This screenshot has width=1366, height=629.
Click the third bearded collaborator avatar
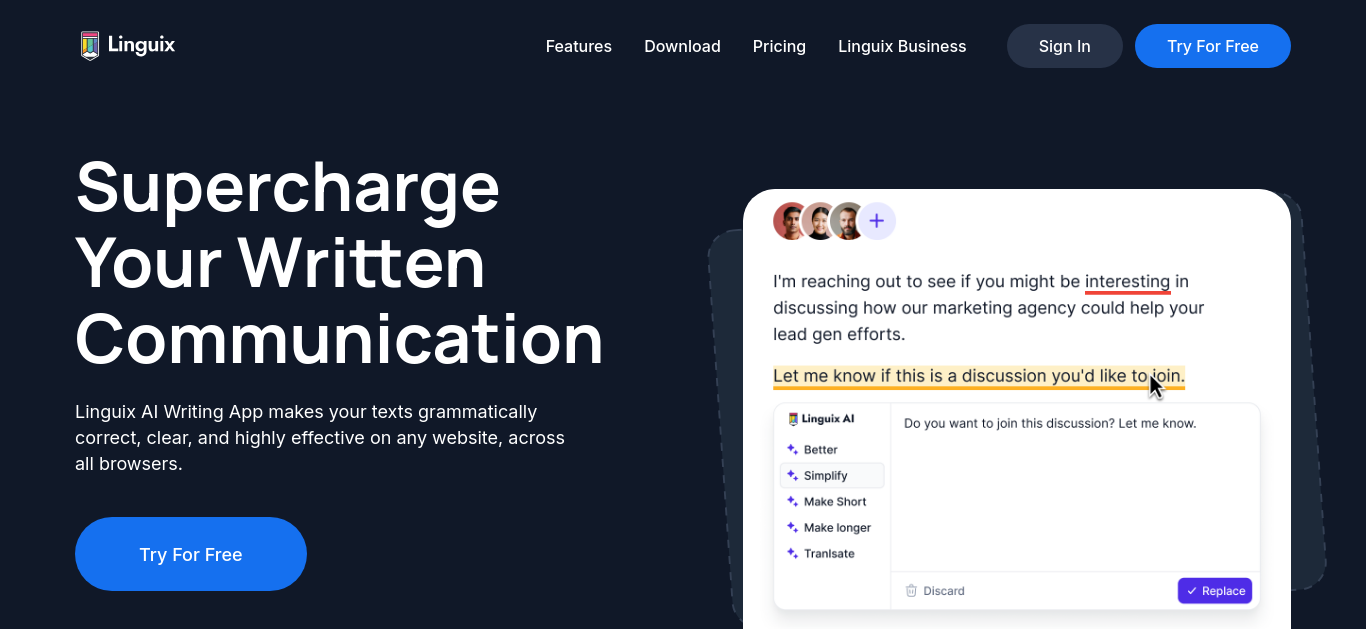[x=848, y=221]
